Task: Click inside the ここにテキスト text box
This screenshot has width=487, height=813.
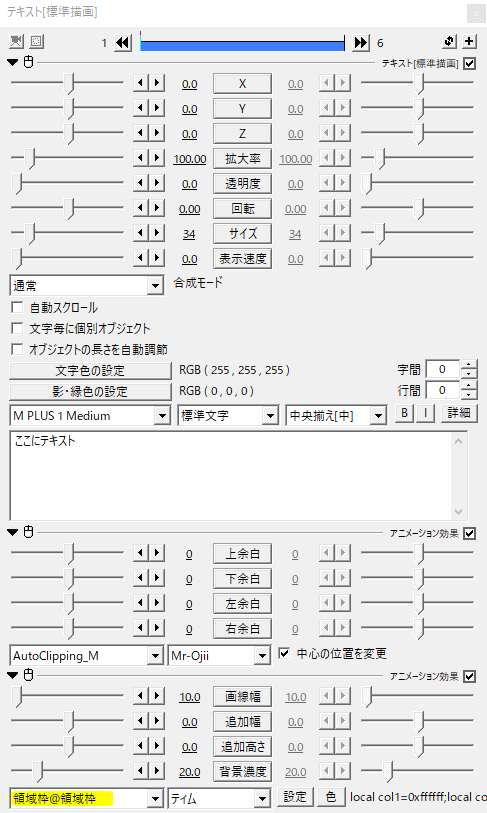Action: [231, 474]
